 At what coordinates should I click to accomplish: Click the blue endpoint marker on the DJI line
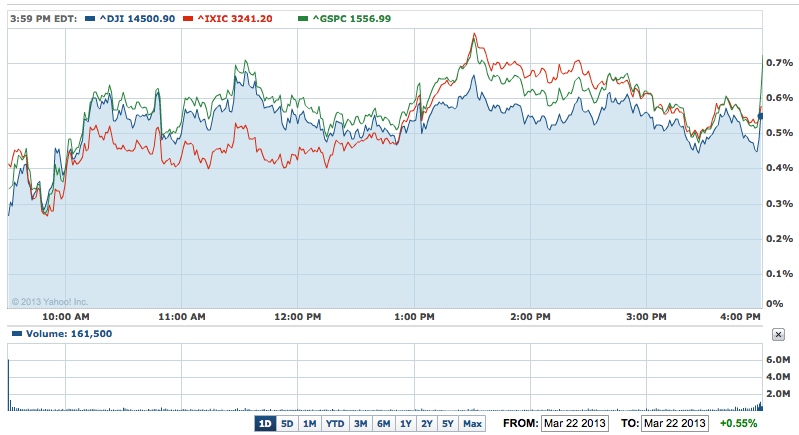pos(760,117)
